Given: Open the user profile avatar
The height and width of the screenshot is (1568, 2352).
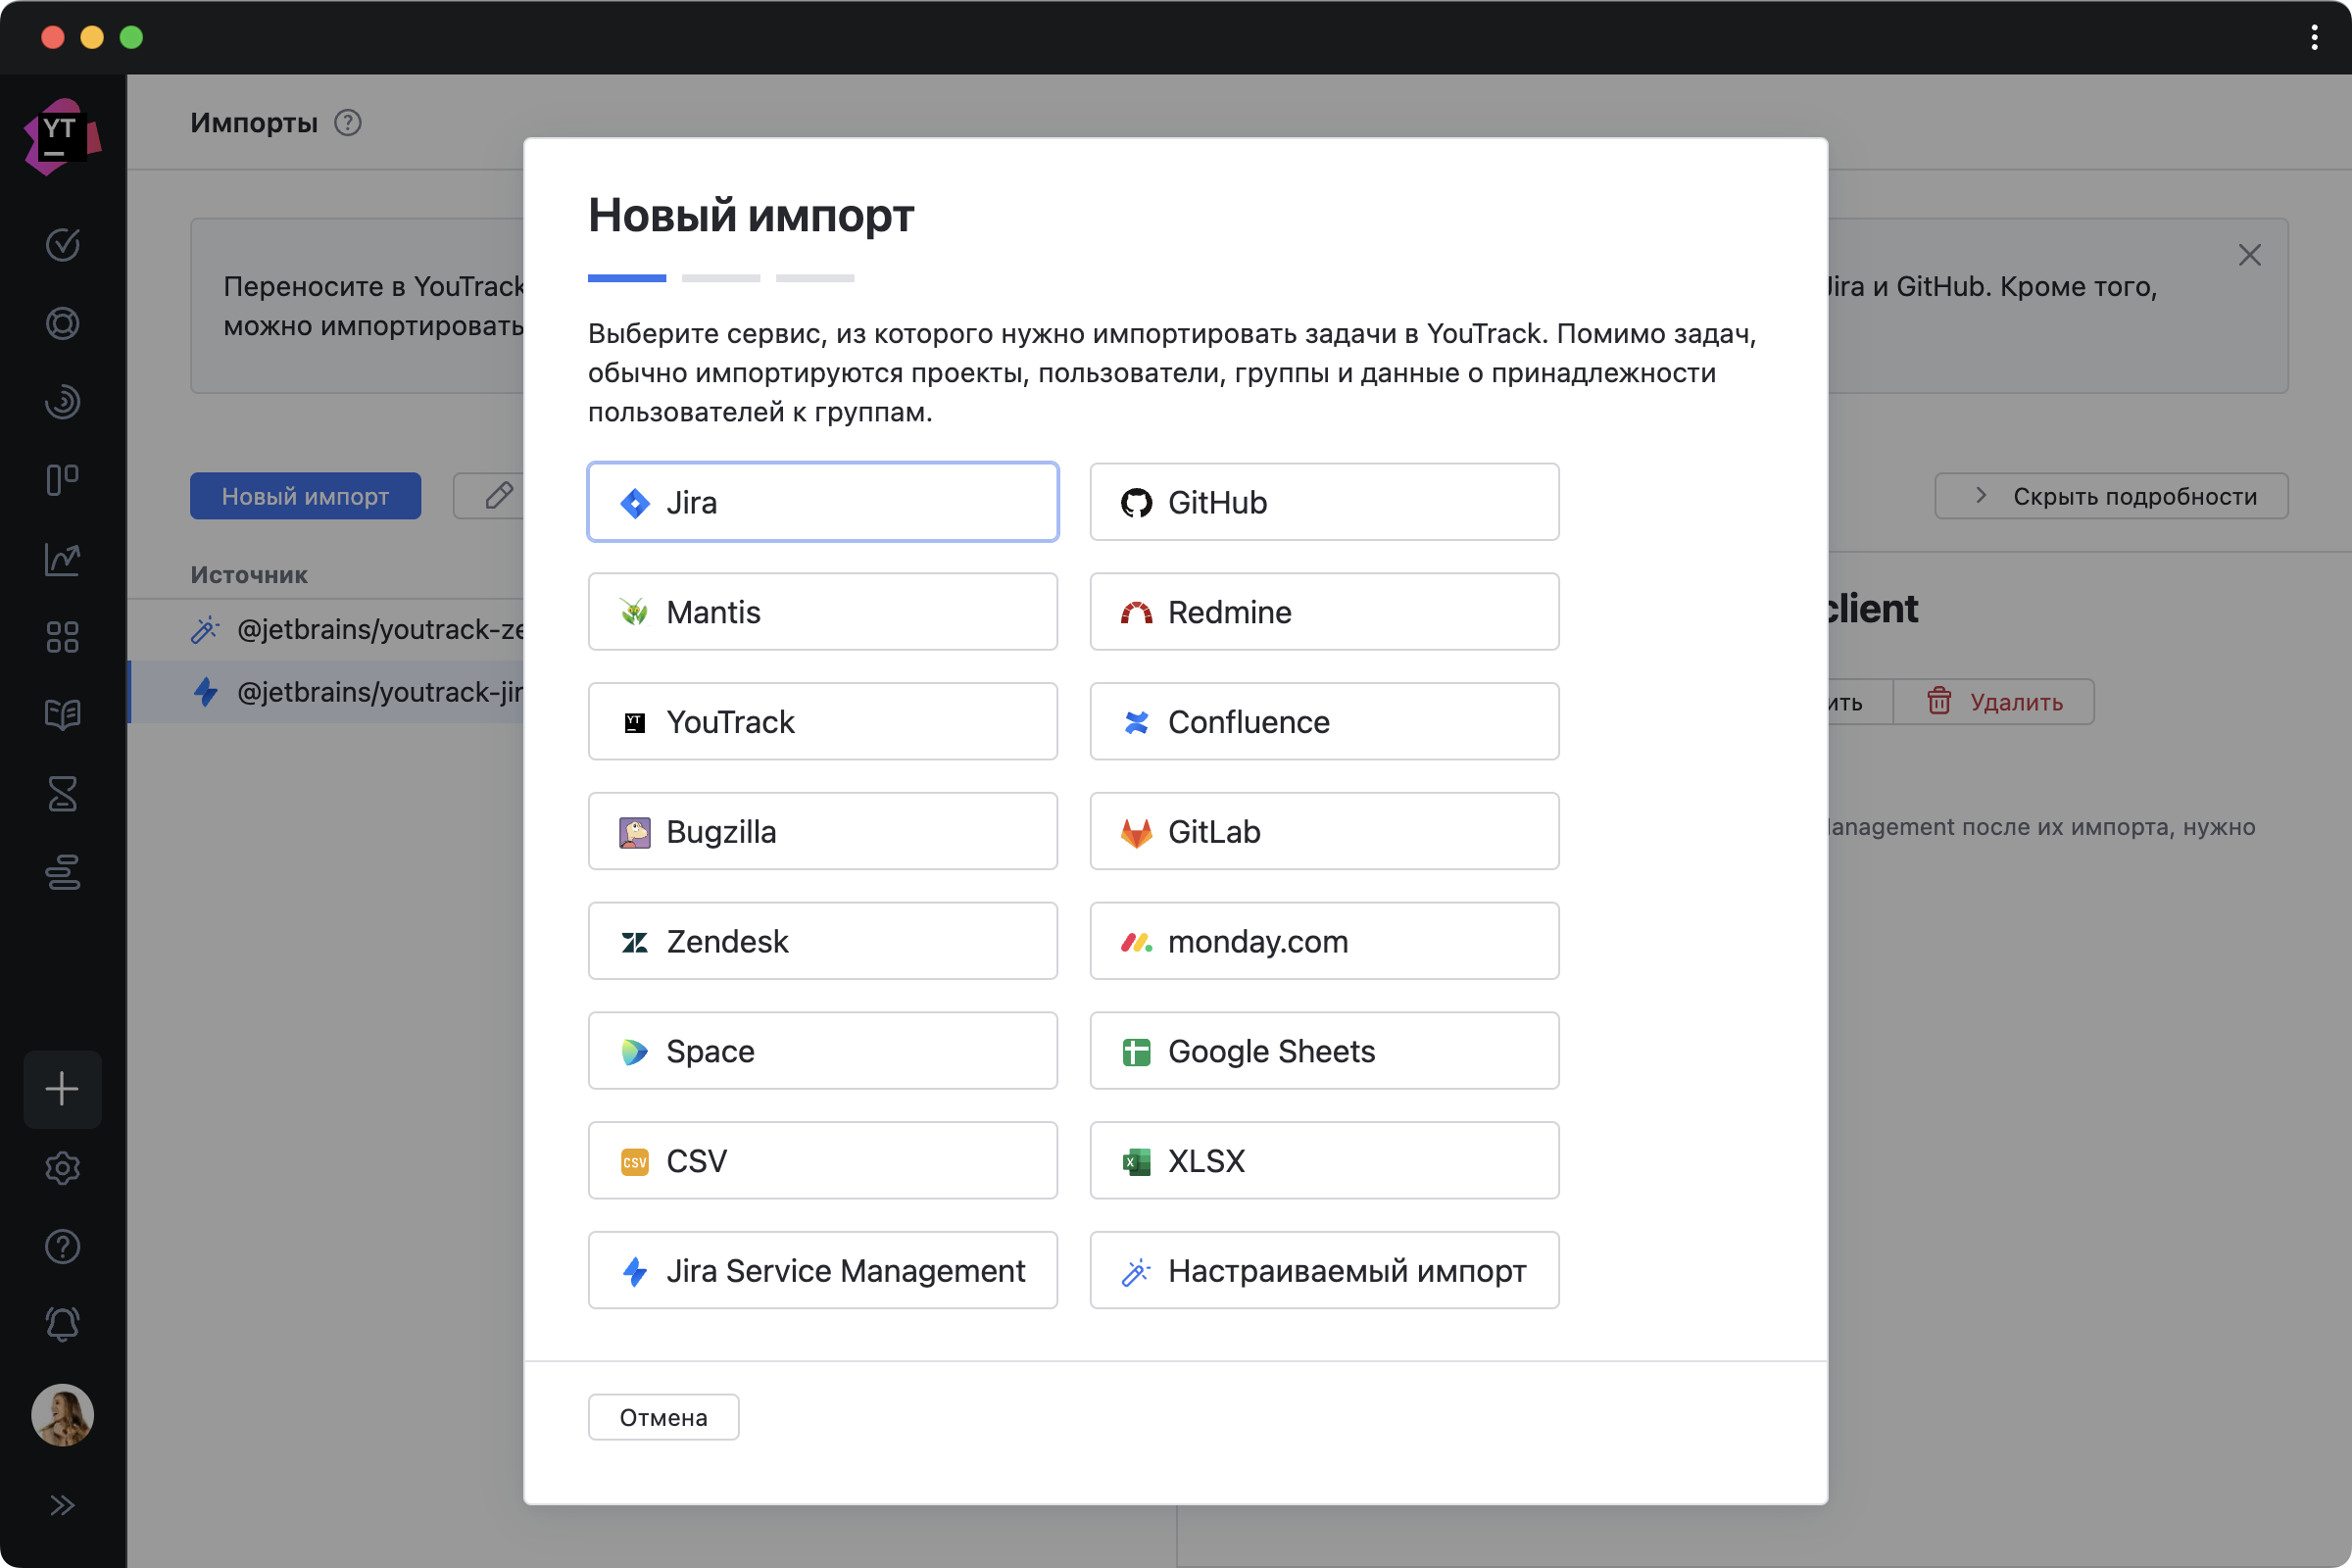Looking at the screenshot, I should (62, 1415).
